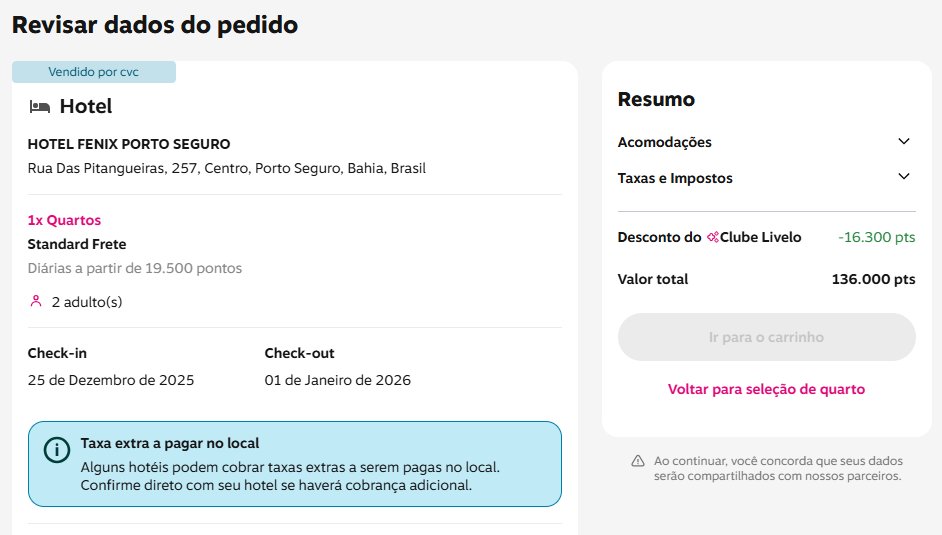Click the green -16.300 pts discount
This screenshot has width=942, height=535.
pos(876,238)
